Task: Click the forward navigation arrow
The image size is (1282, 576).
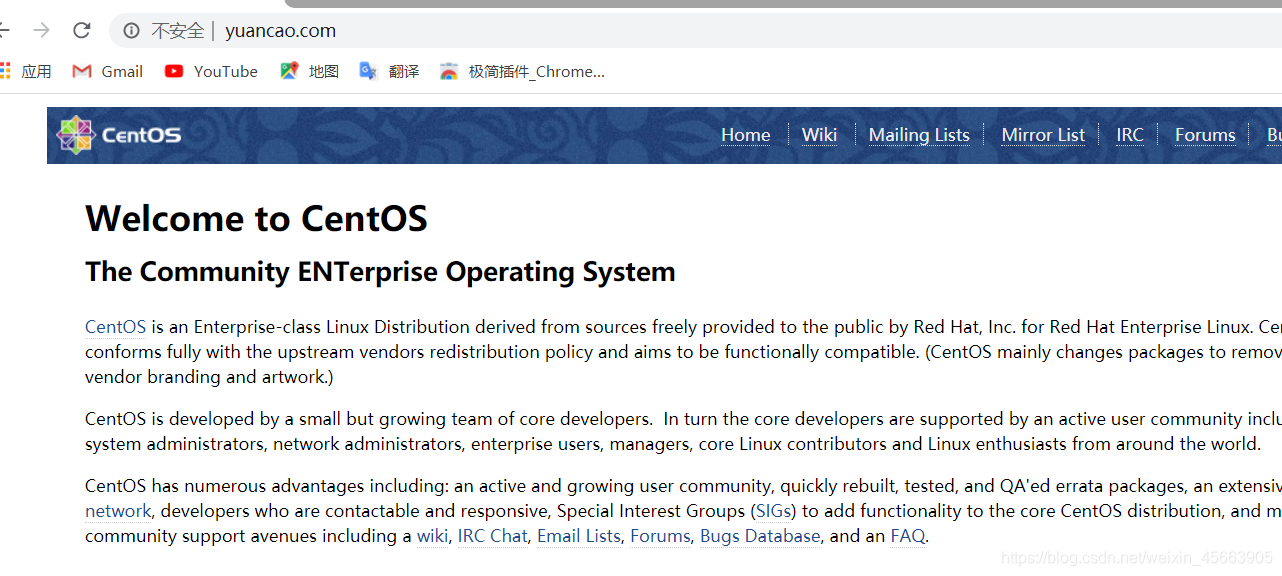Action: click(41, 31)
